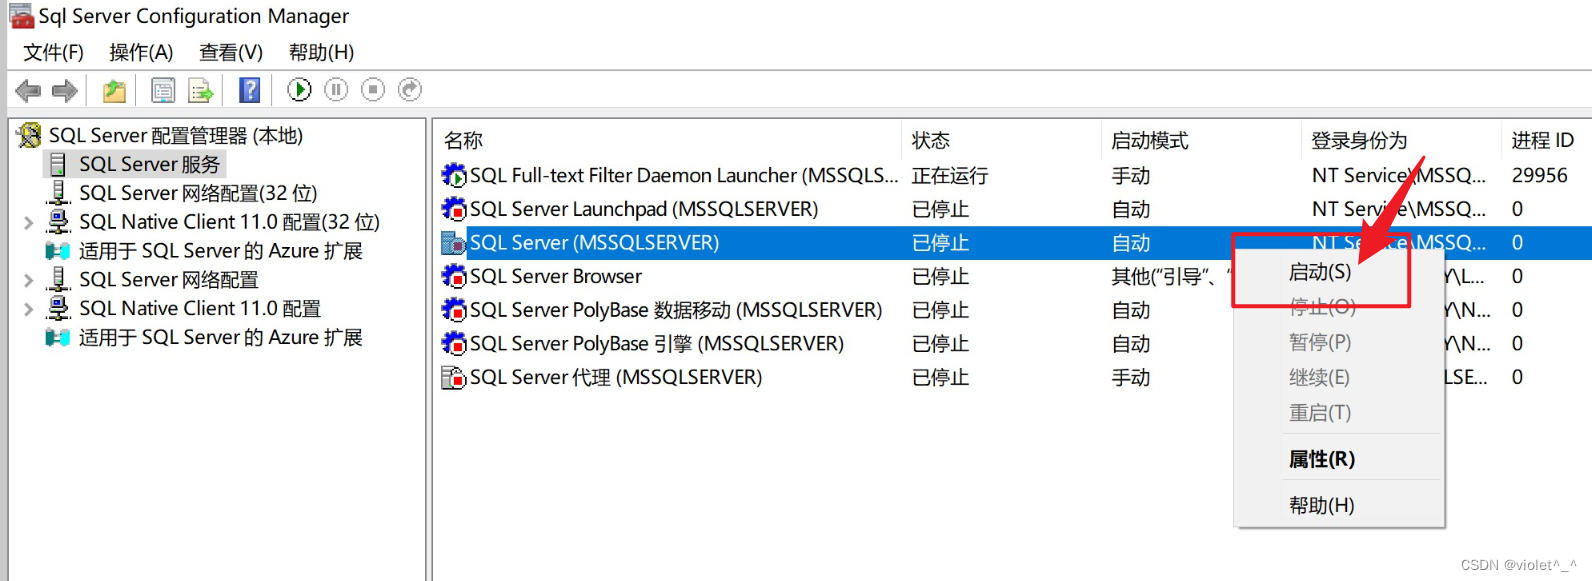This screenshot has height=581, width=1592.
Task: Click the SQL Server PolyBase 引擎 service icon
Action: click(454, 344)
